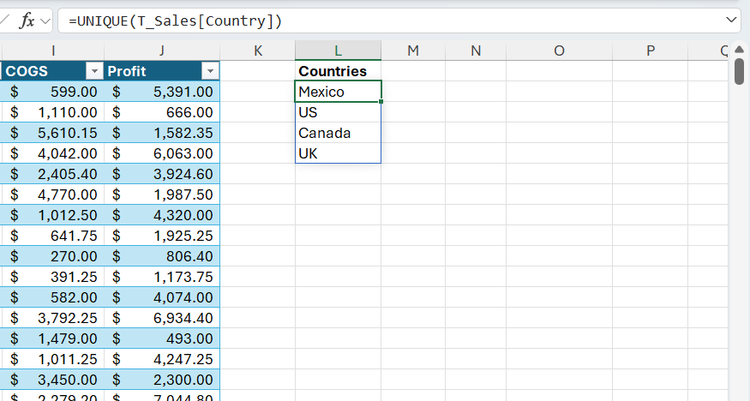
Task: Select the Canada cell
Action: click(x=338, y=133)
